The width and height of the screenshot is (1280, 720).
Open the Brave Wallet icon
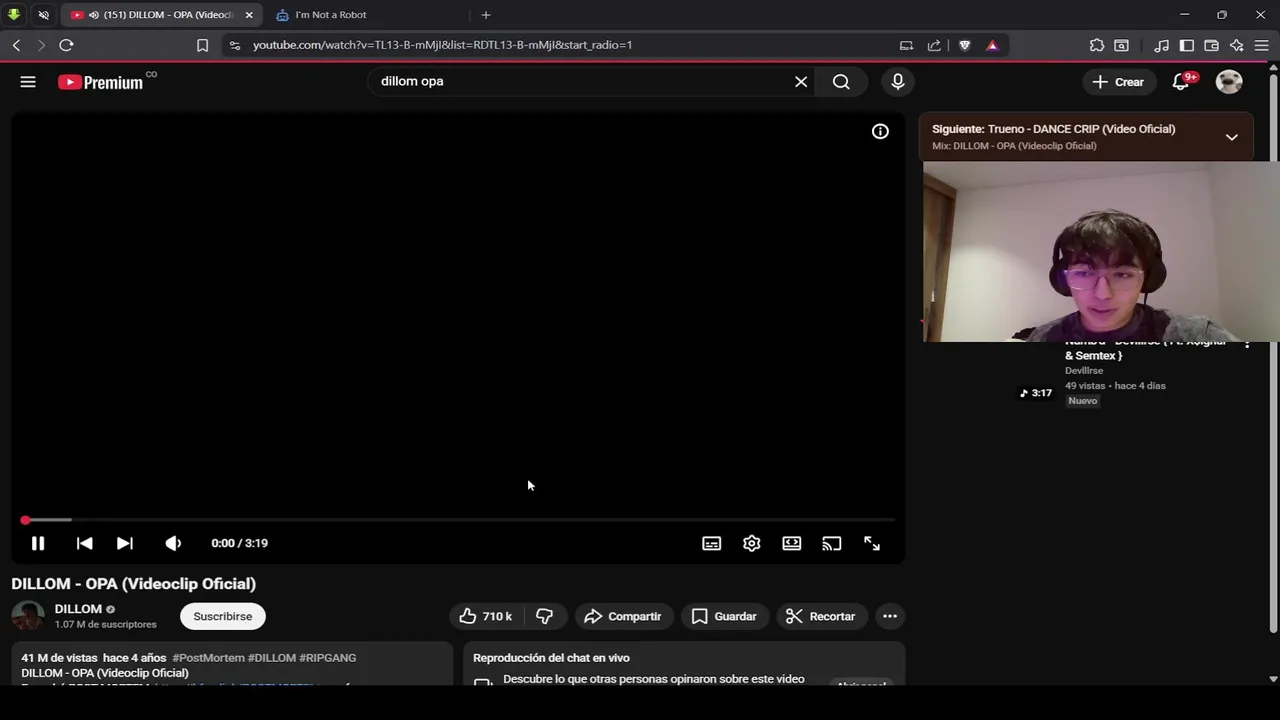1211,45
